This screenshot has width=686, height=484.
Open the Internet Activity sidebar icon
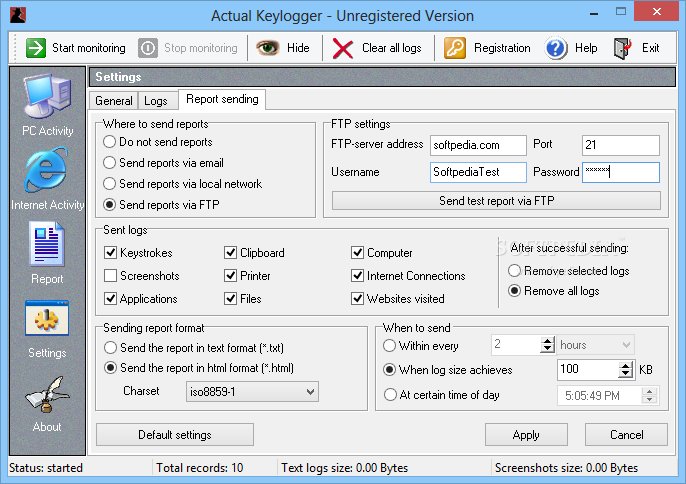tap(47, 170)
